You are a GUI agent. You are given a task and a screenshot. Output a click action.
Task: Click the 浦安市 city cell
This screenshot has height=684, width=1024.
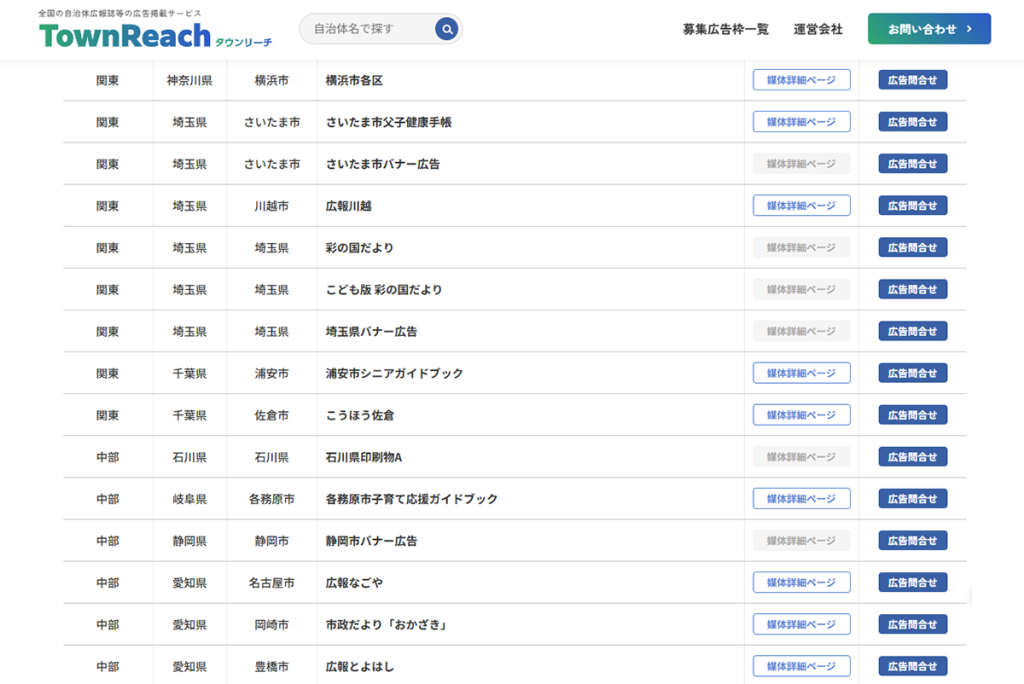(x=272, y=373)
